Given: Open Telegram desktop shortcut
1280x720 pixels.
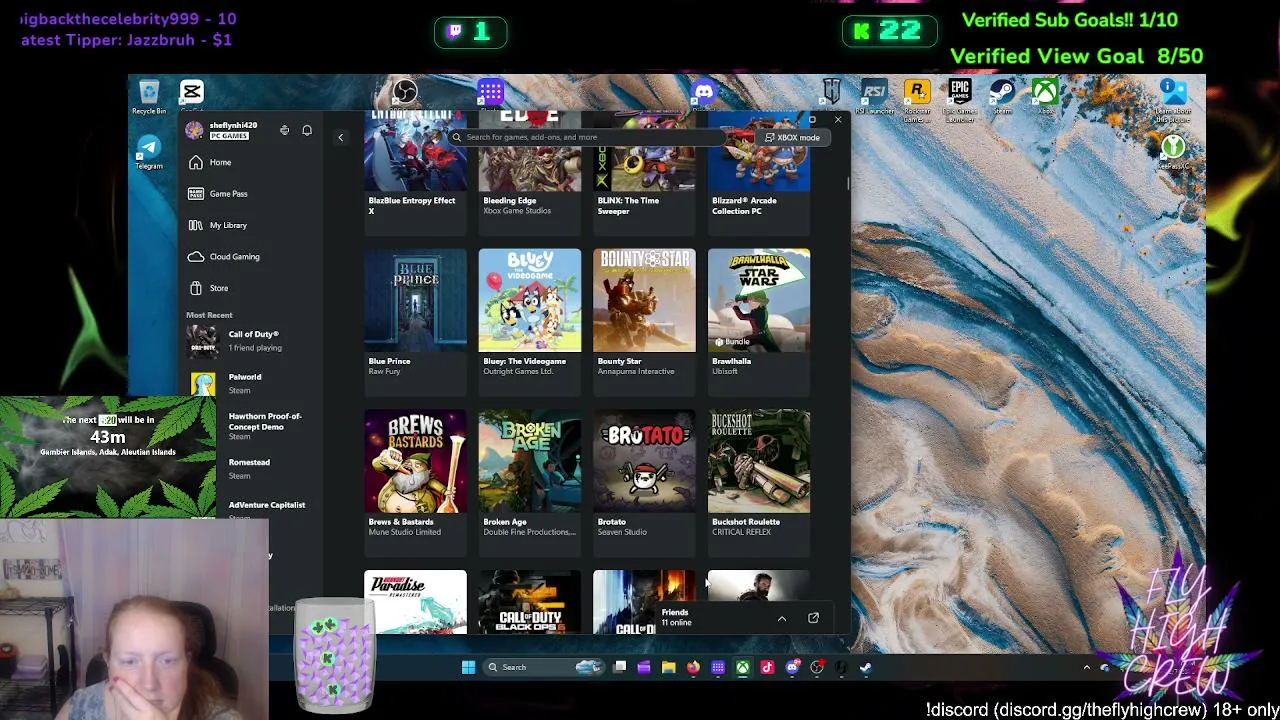Looking at the screenshot, I should (149, 152).
